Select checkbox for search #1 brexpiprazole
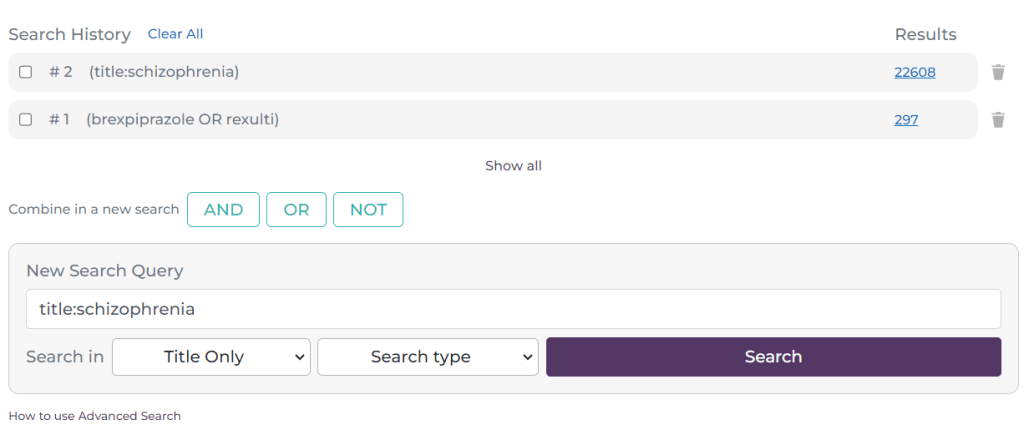The image size is (1024, 430). point(26,120)
